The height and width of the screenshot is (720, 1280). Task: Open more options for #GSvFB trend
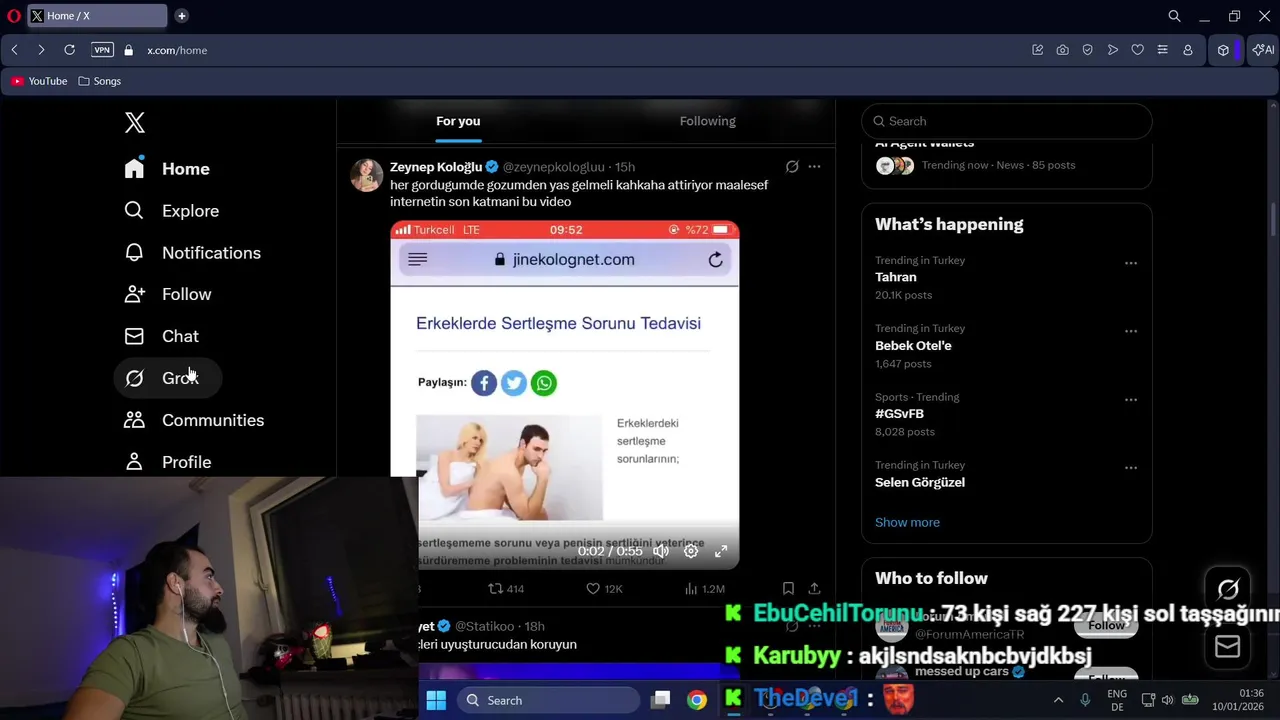[1131, 399]
